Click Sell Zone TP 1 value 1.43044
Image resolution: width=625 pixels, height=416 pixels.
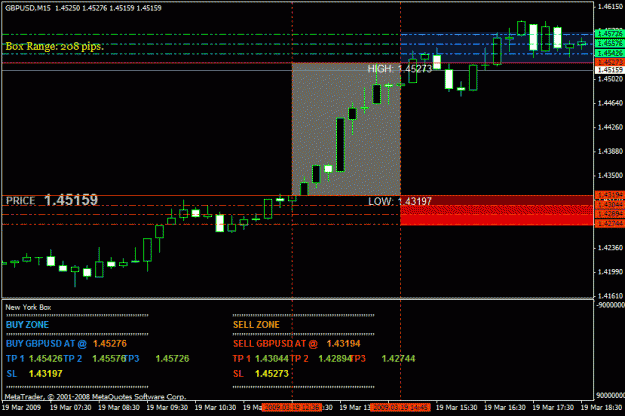[271, 359]
